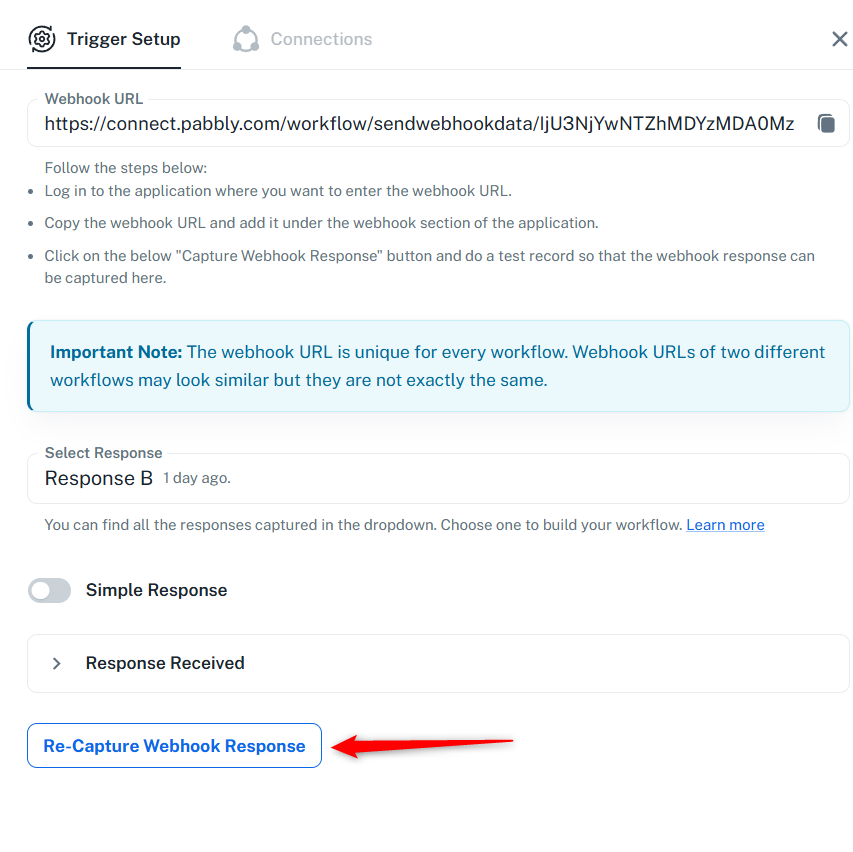Click the "1 day ago" timestamp
This screenshot has height=852, width=853.
point(197,479)
